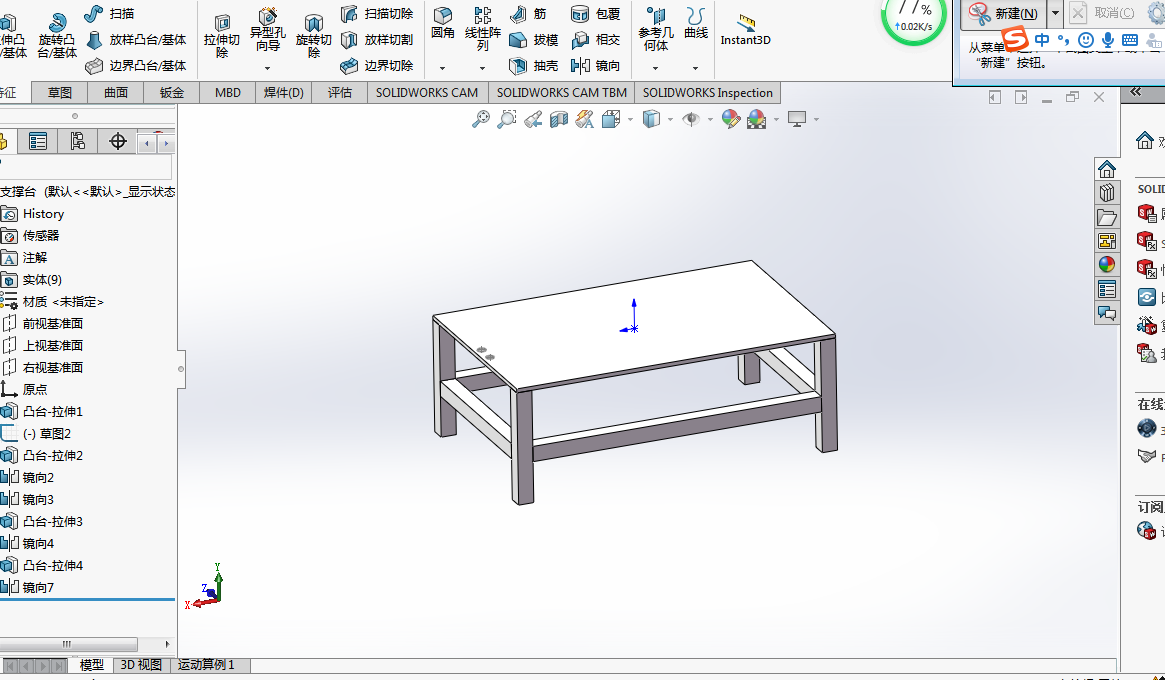The width and height of the screenshot is (1165, 680).
Task: Click Edit Appearance color ball icon
Action: pos(730,119)
